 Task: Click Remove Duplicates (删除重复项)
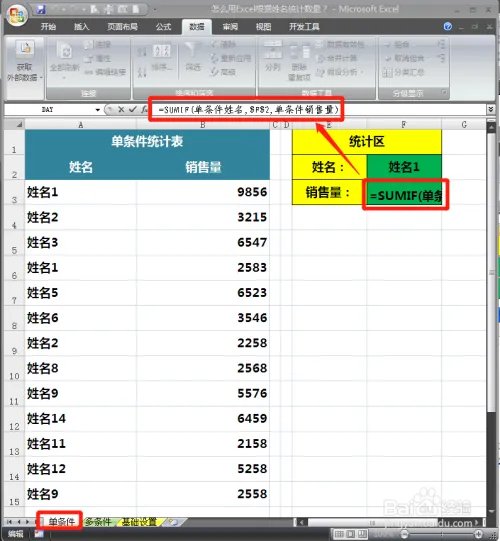point(299,62)
